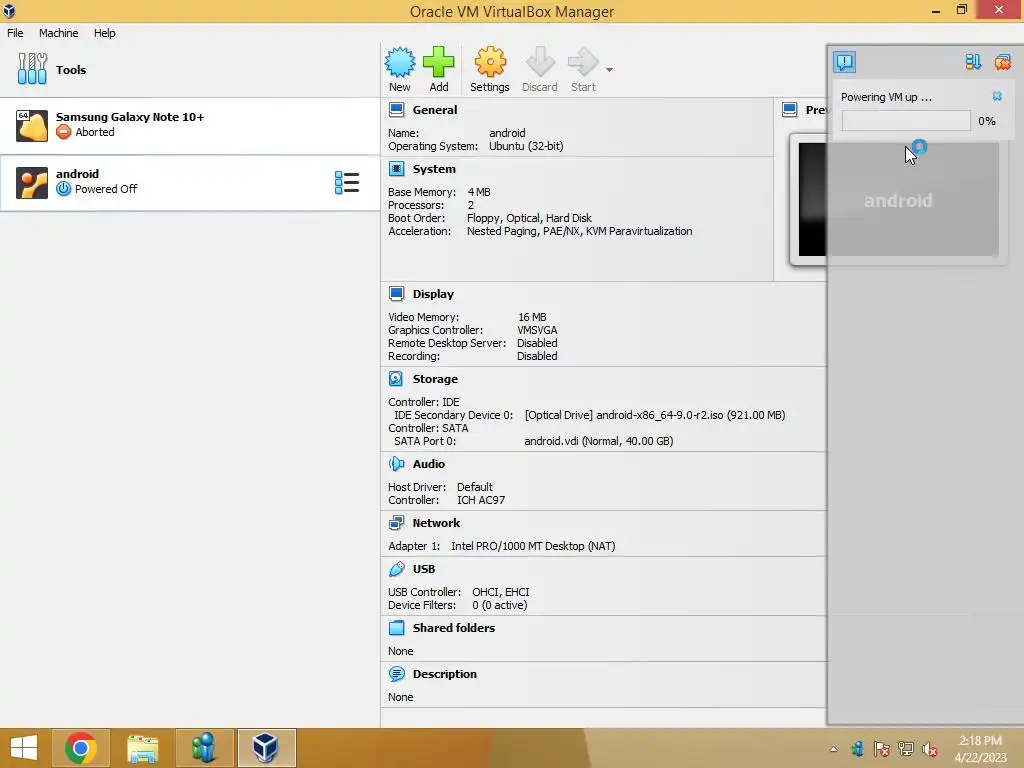
Task: Click the Audio section header
Action: 428,464
